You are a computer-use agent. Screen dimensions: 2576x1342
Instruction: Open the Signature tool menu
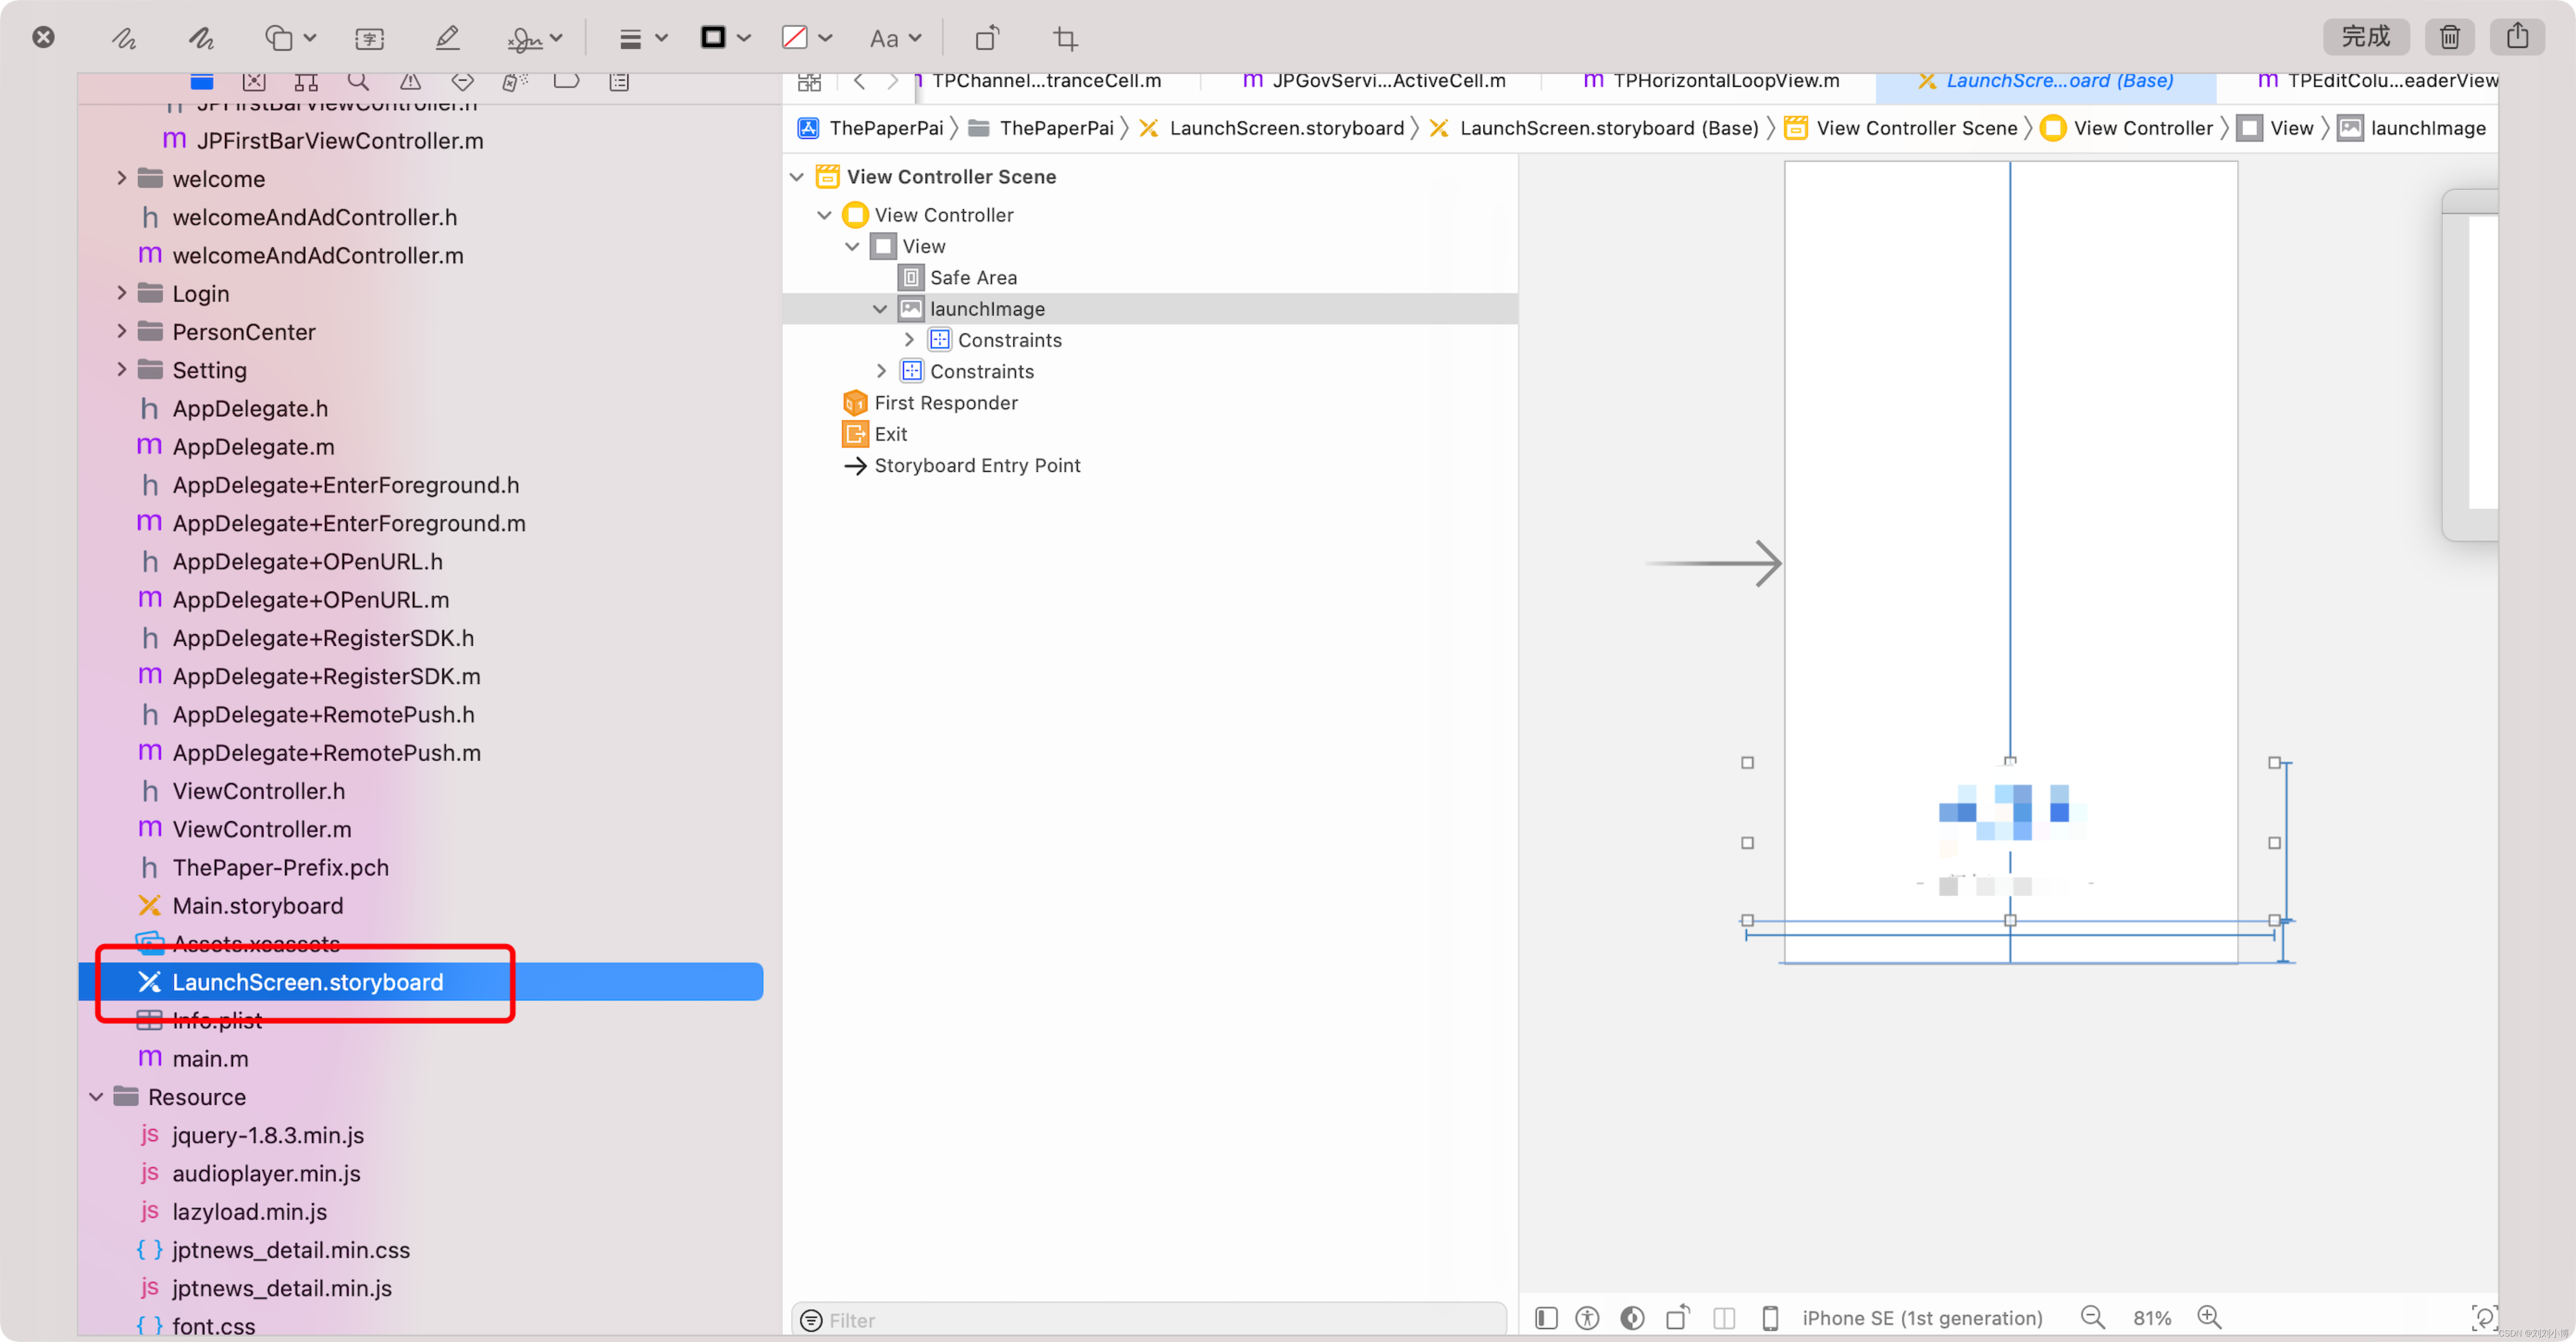[x=535, y=38]
